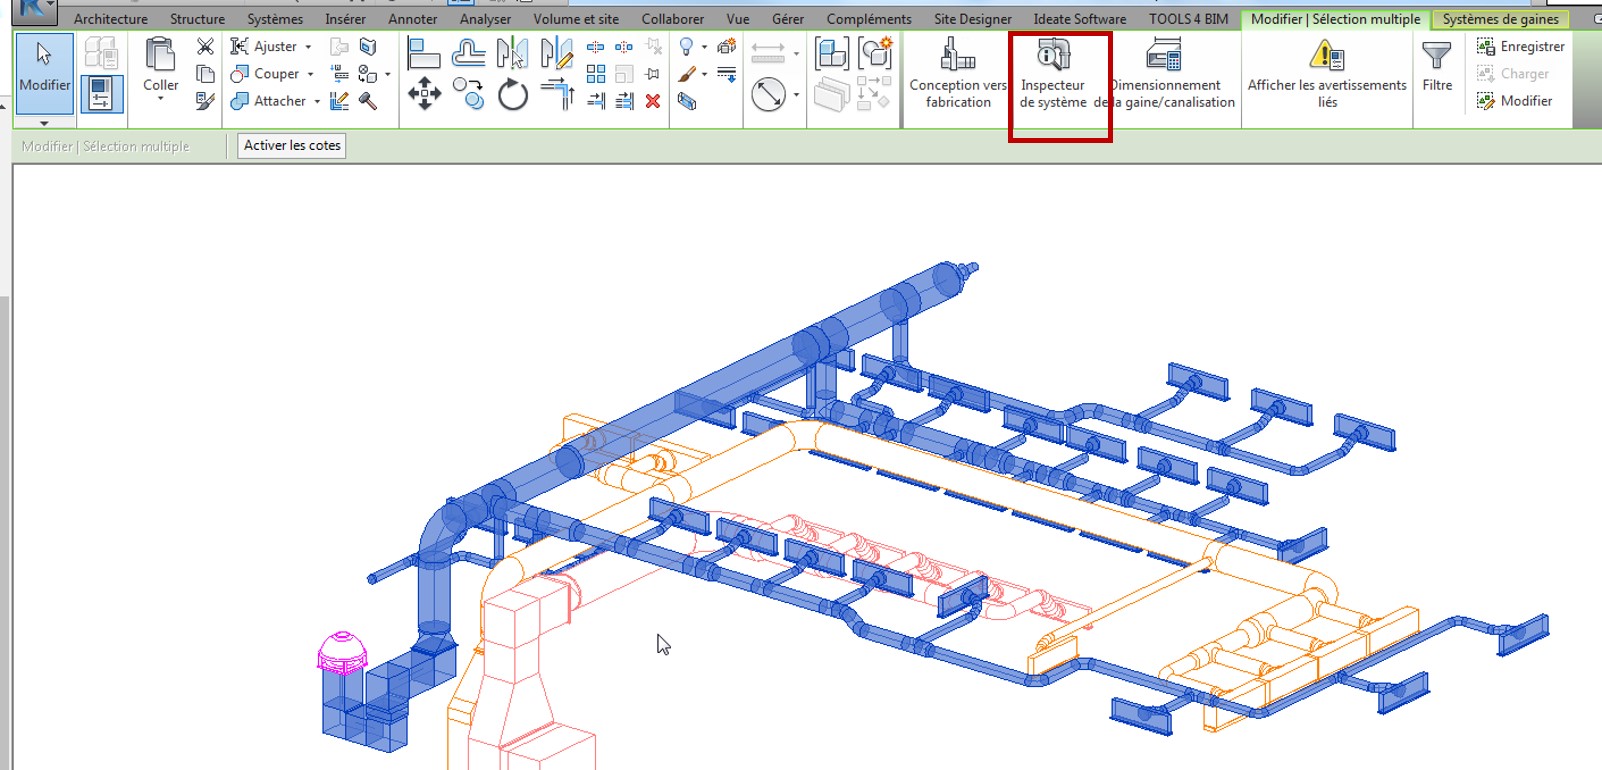Click the Filtre funnel icon
The image size is (1602, 770).
[x=1437, y=66]
